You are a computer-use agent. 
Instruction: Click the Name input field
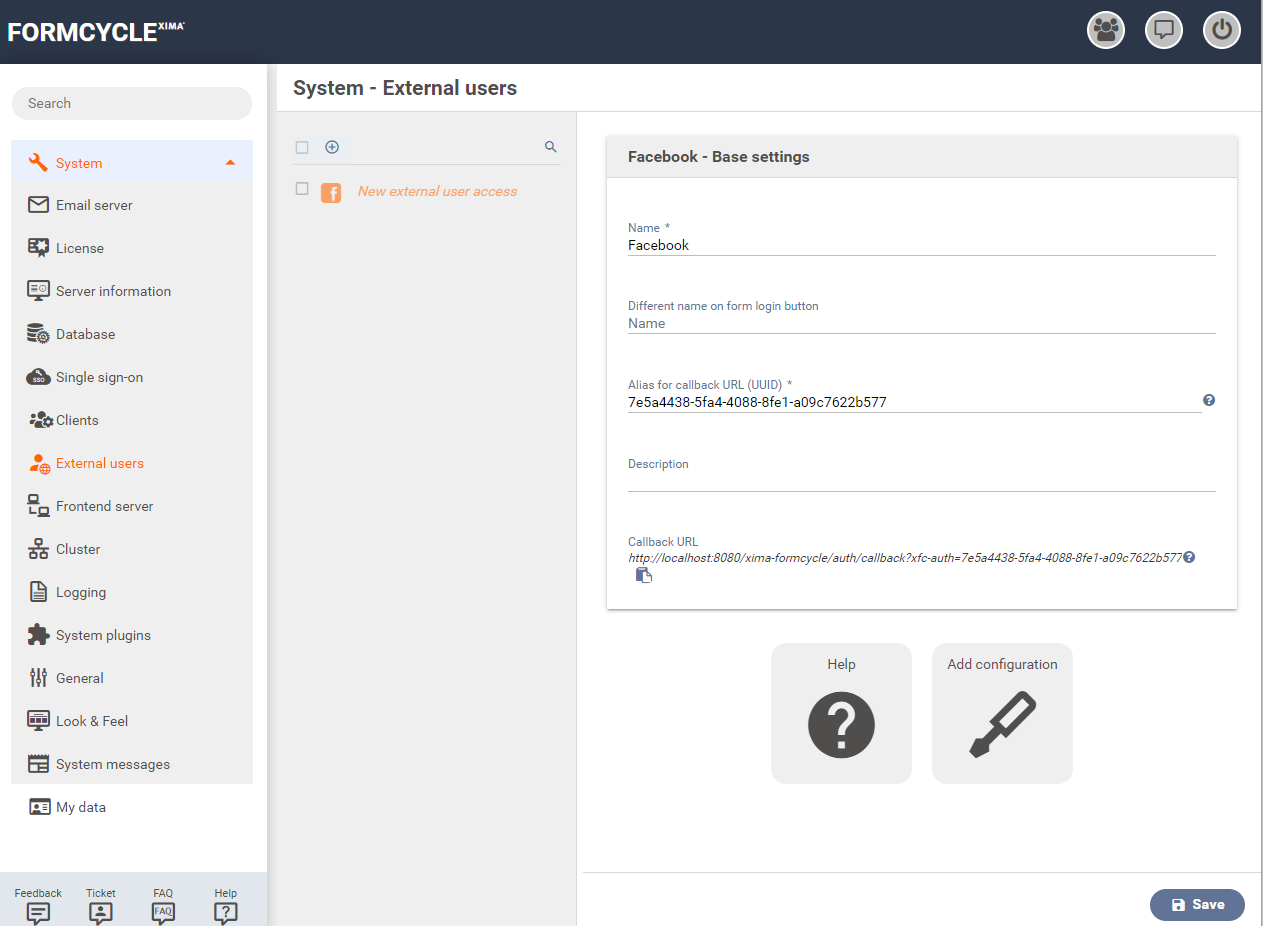pos(920,245)
